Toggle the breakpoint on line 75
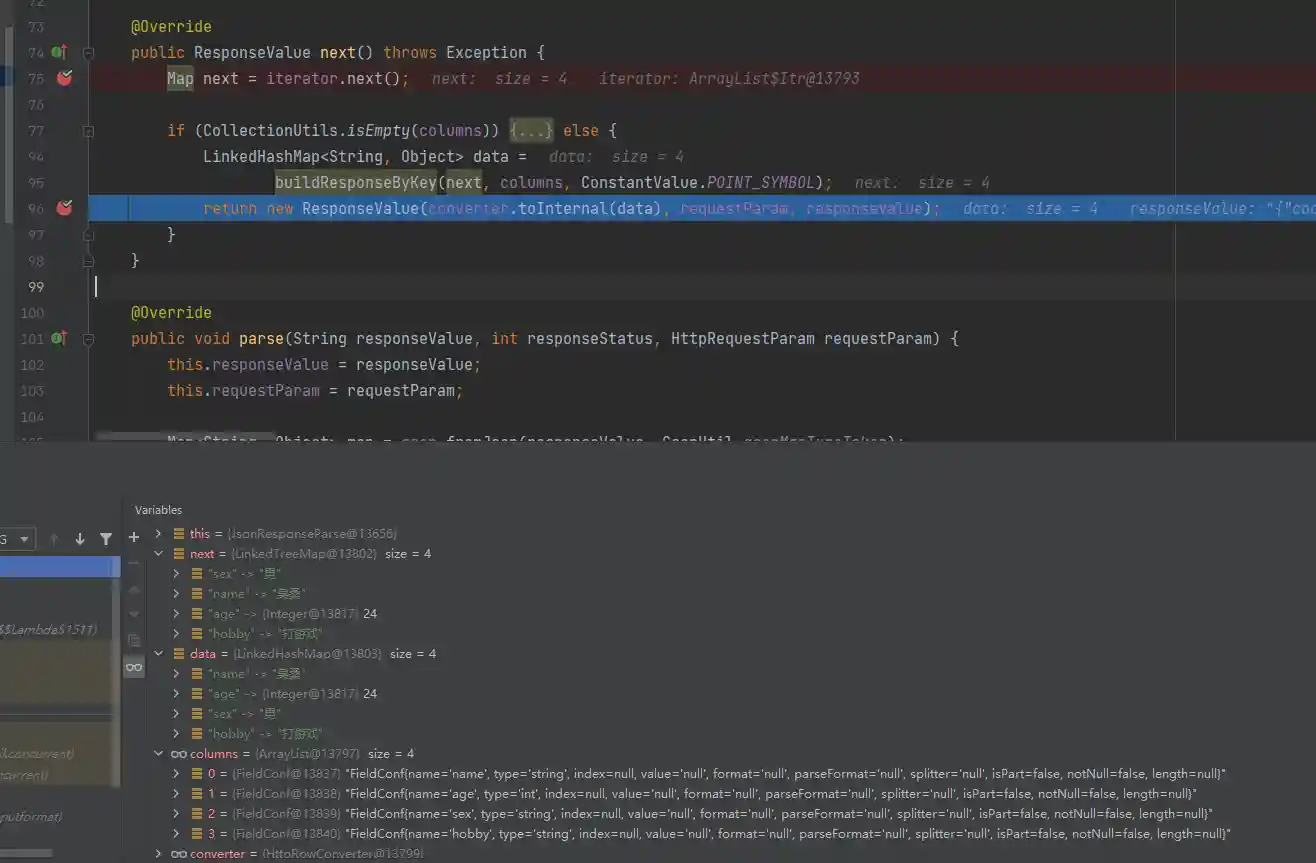The height and width of the screenshot is (863, 1316). [65, 78]
